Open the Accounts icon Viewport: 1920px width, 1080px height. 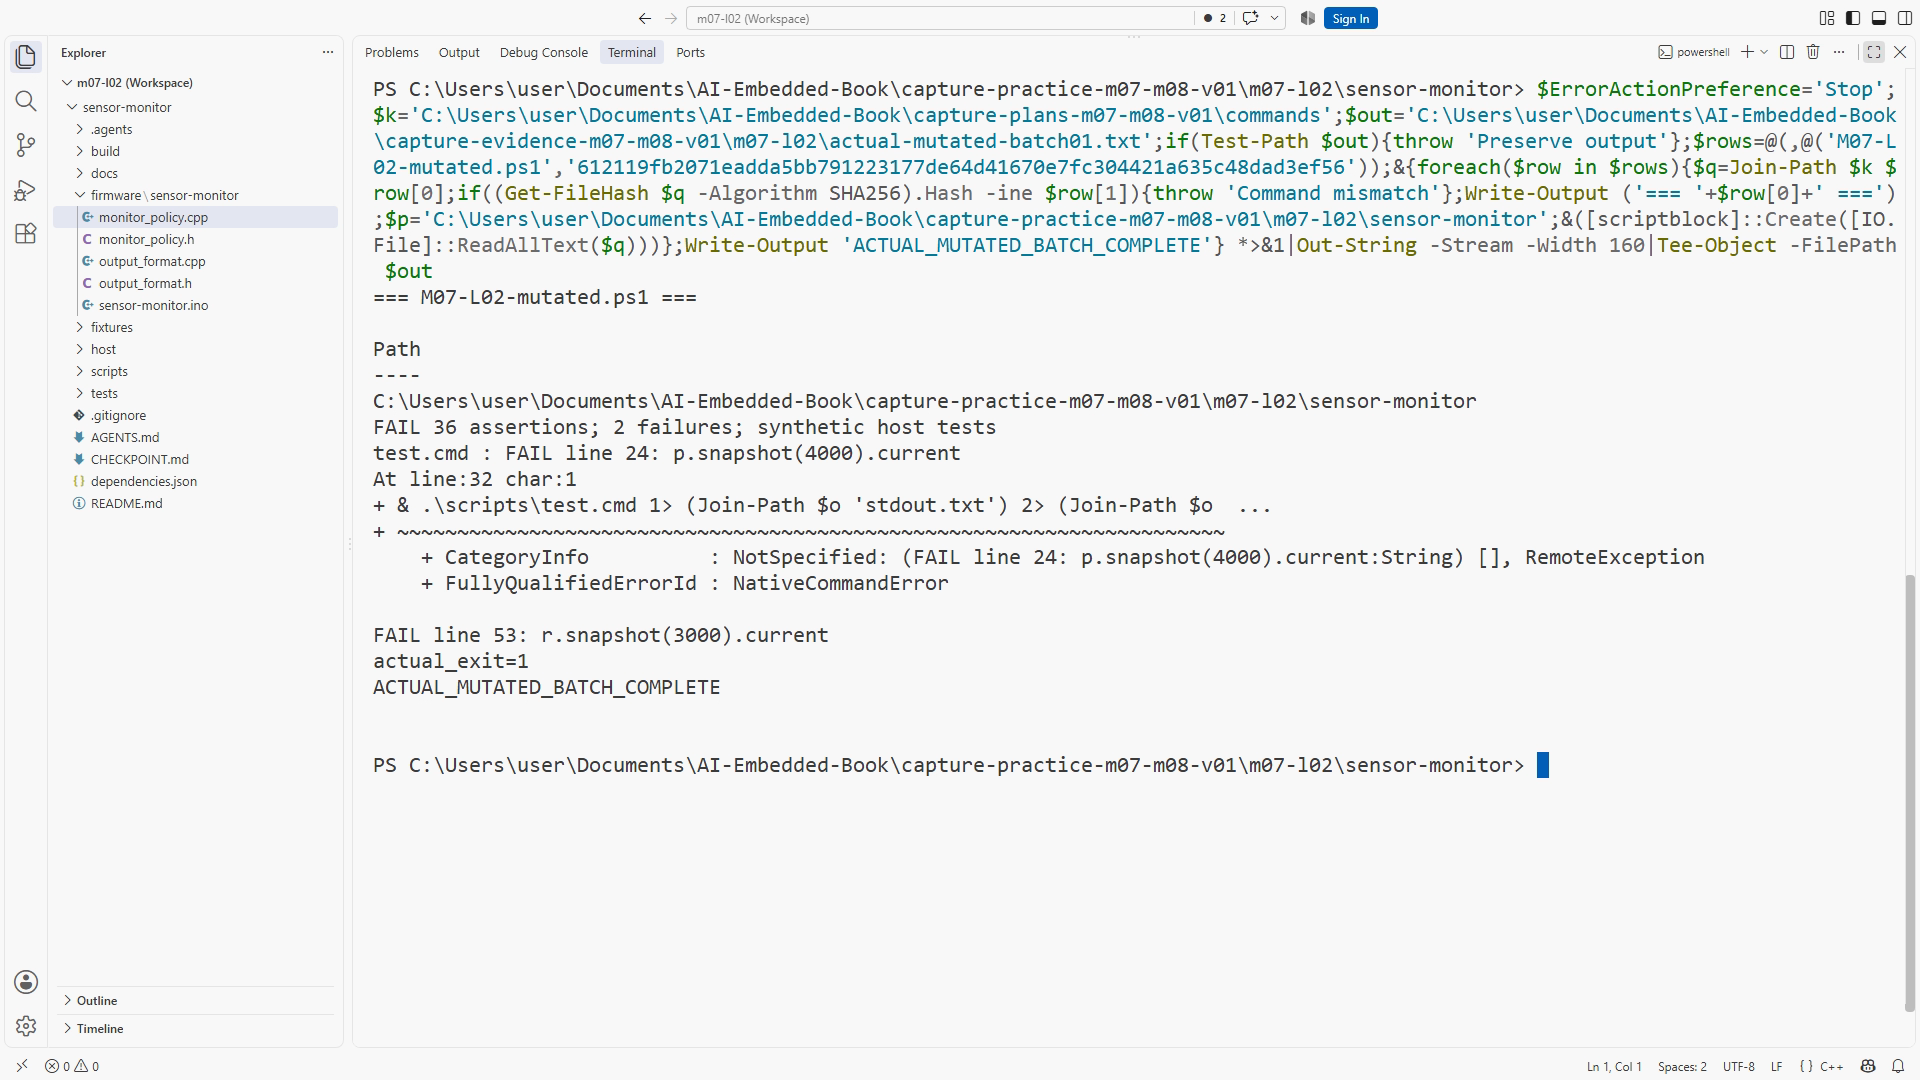pos(26,982)
